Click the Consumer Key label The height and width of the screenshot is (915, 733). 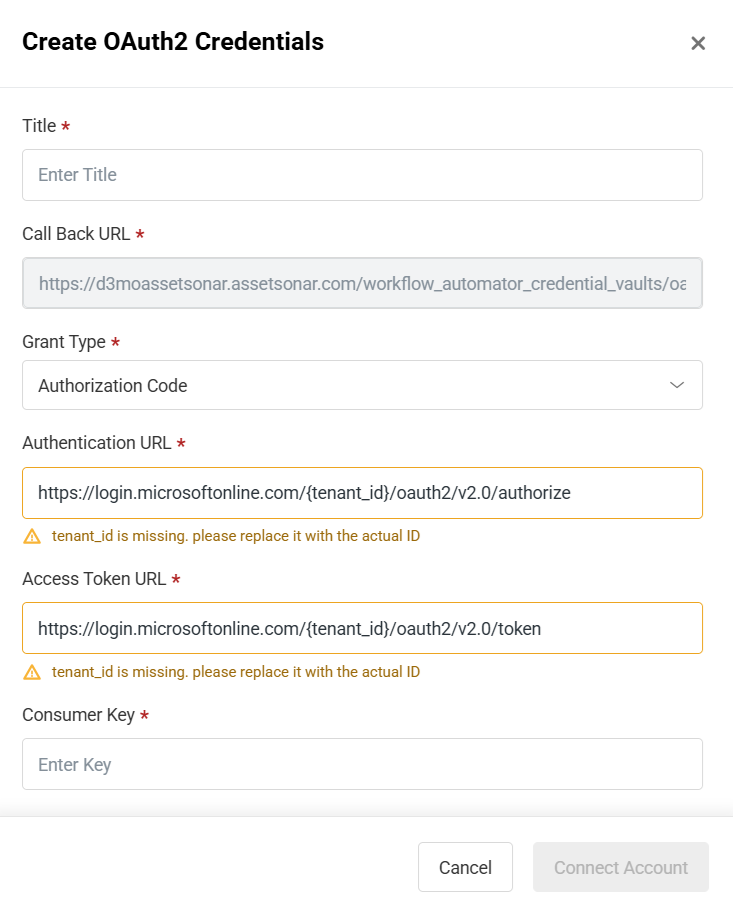78,715
